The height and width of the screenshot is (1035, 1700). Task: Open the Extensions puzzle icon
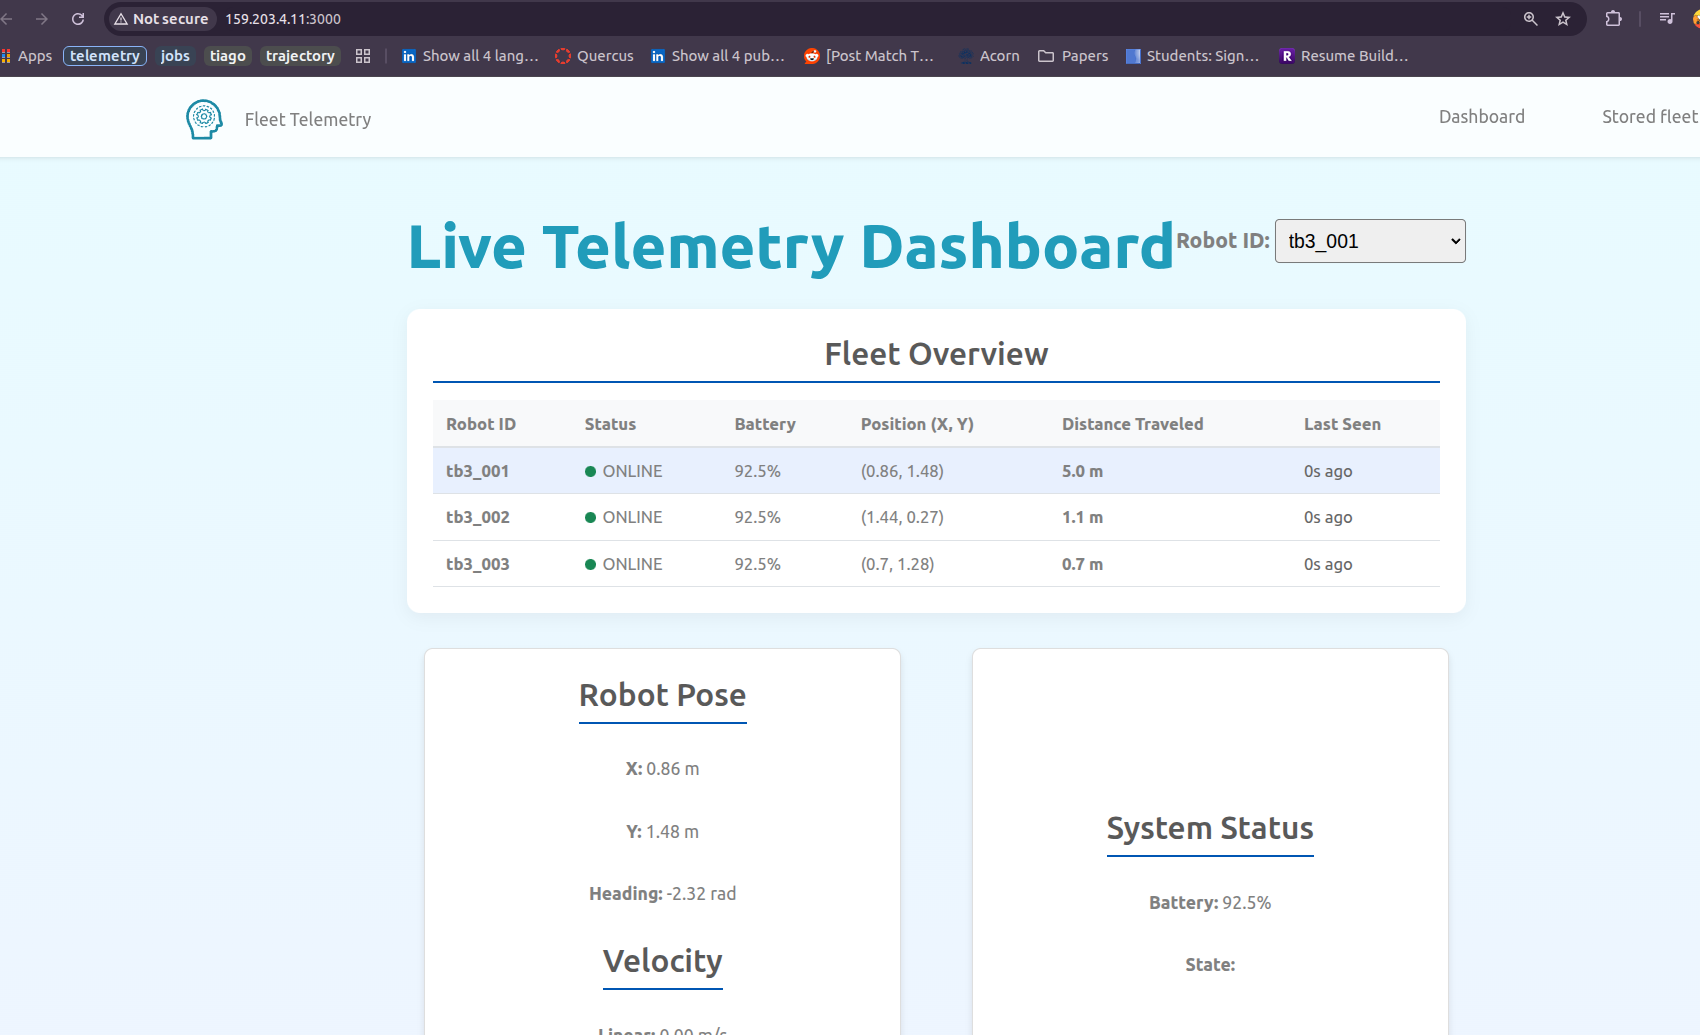click(x=1613, y=19)
